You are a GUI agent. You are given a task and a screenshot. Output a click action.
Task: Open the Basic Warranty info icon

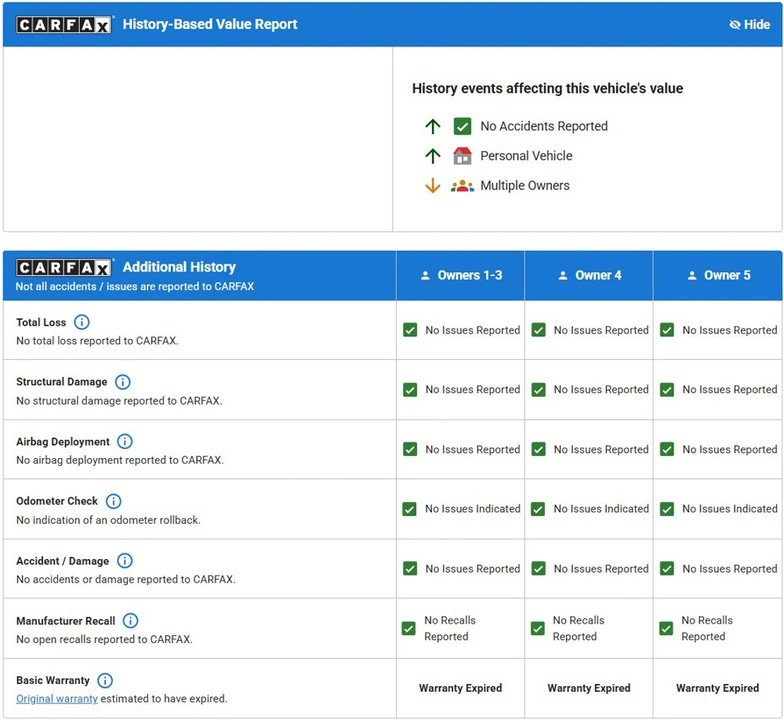tap(104, 680)
